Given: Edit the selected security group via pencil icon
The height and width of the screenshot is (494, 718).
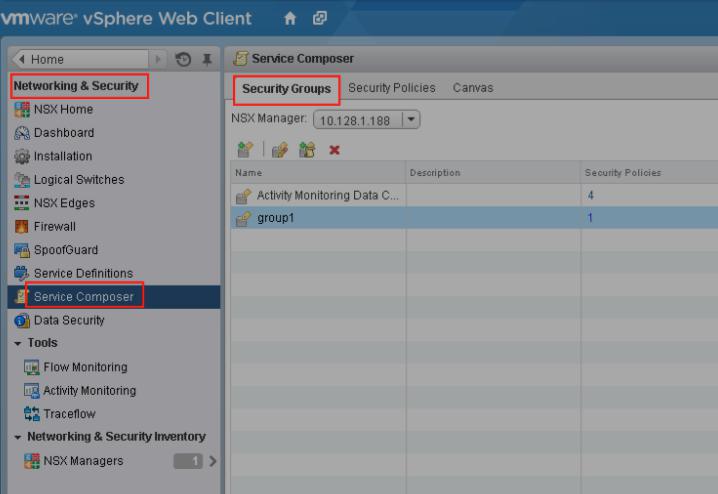Looking at the screenshot, I should click(279, 150).
